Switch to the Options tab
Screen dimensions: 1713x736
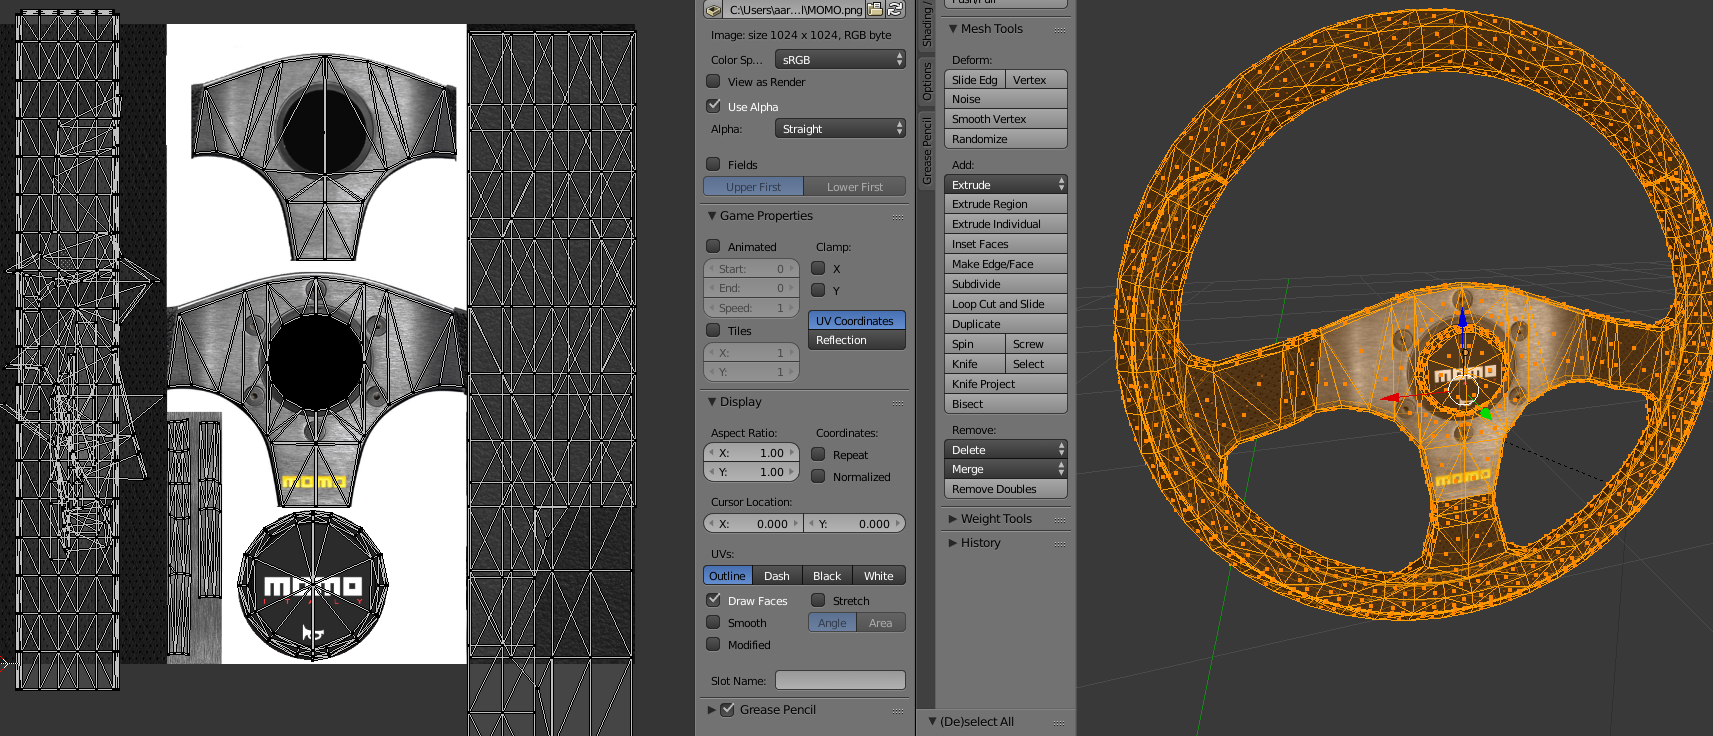click(x=926, y=80)
